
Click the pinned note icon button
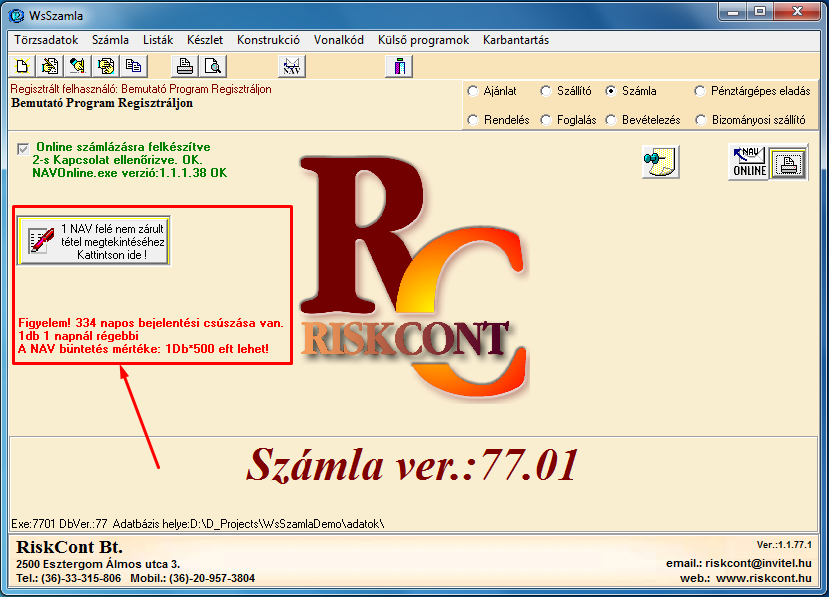click(659, 162)
